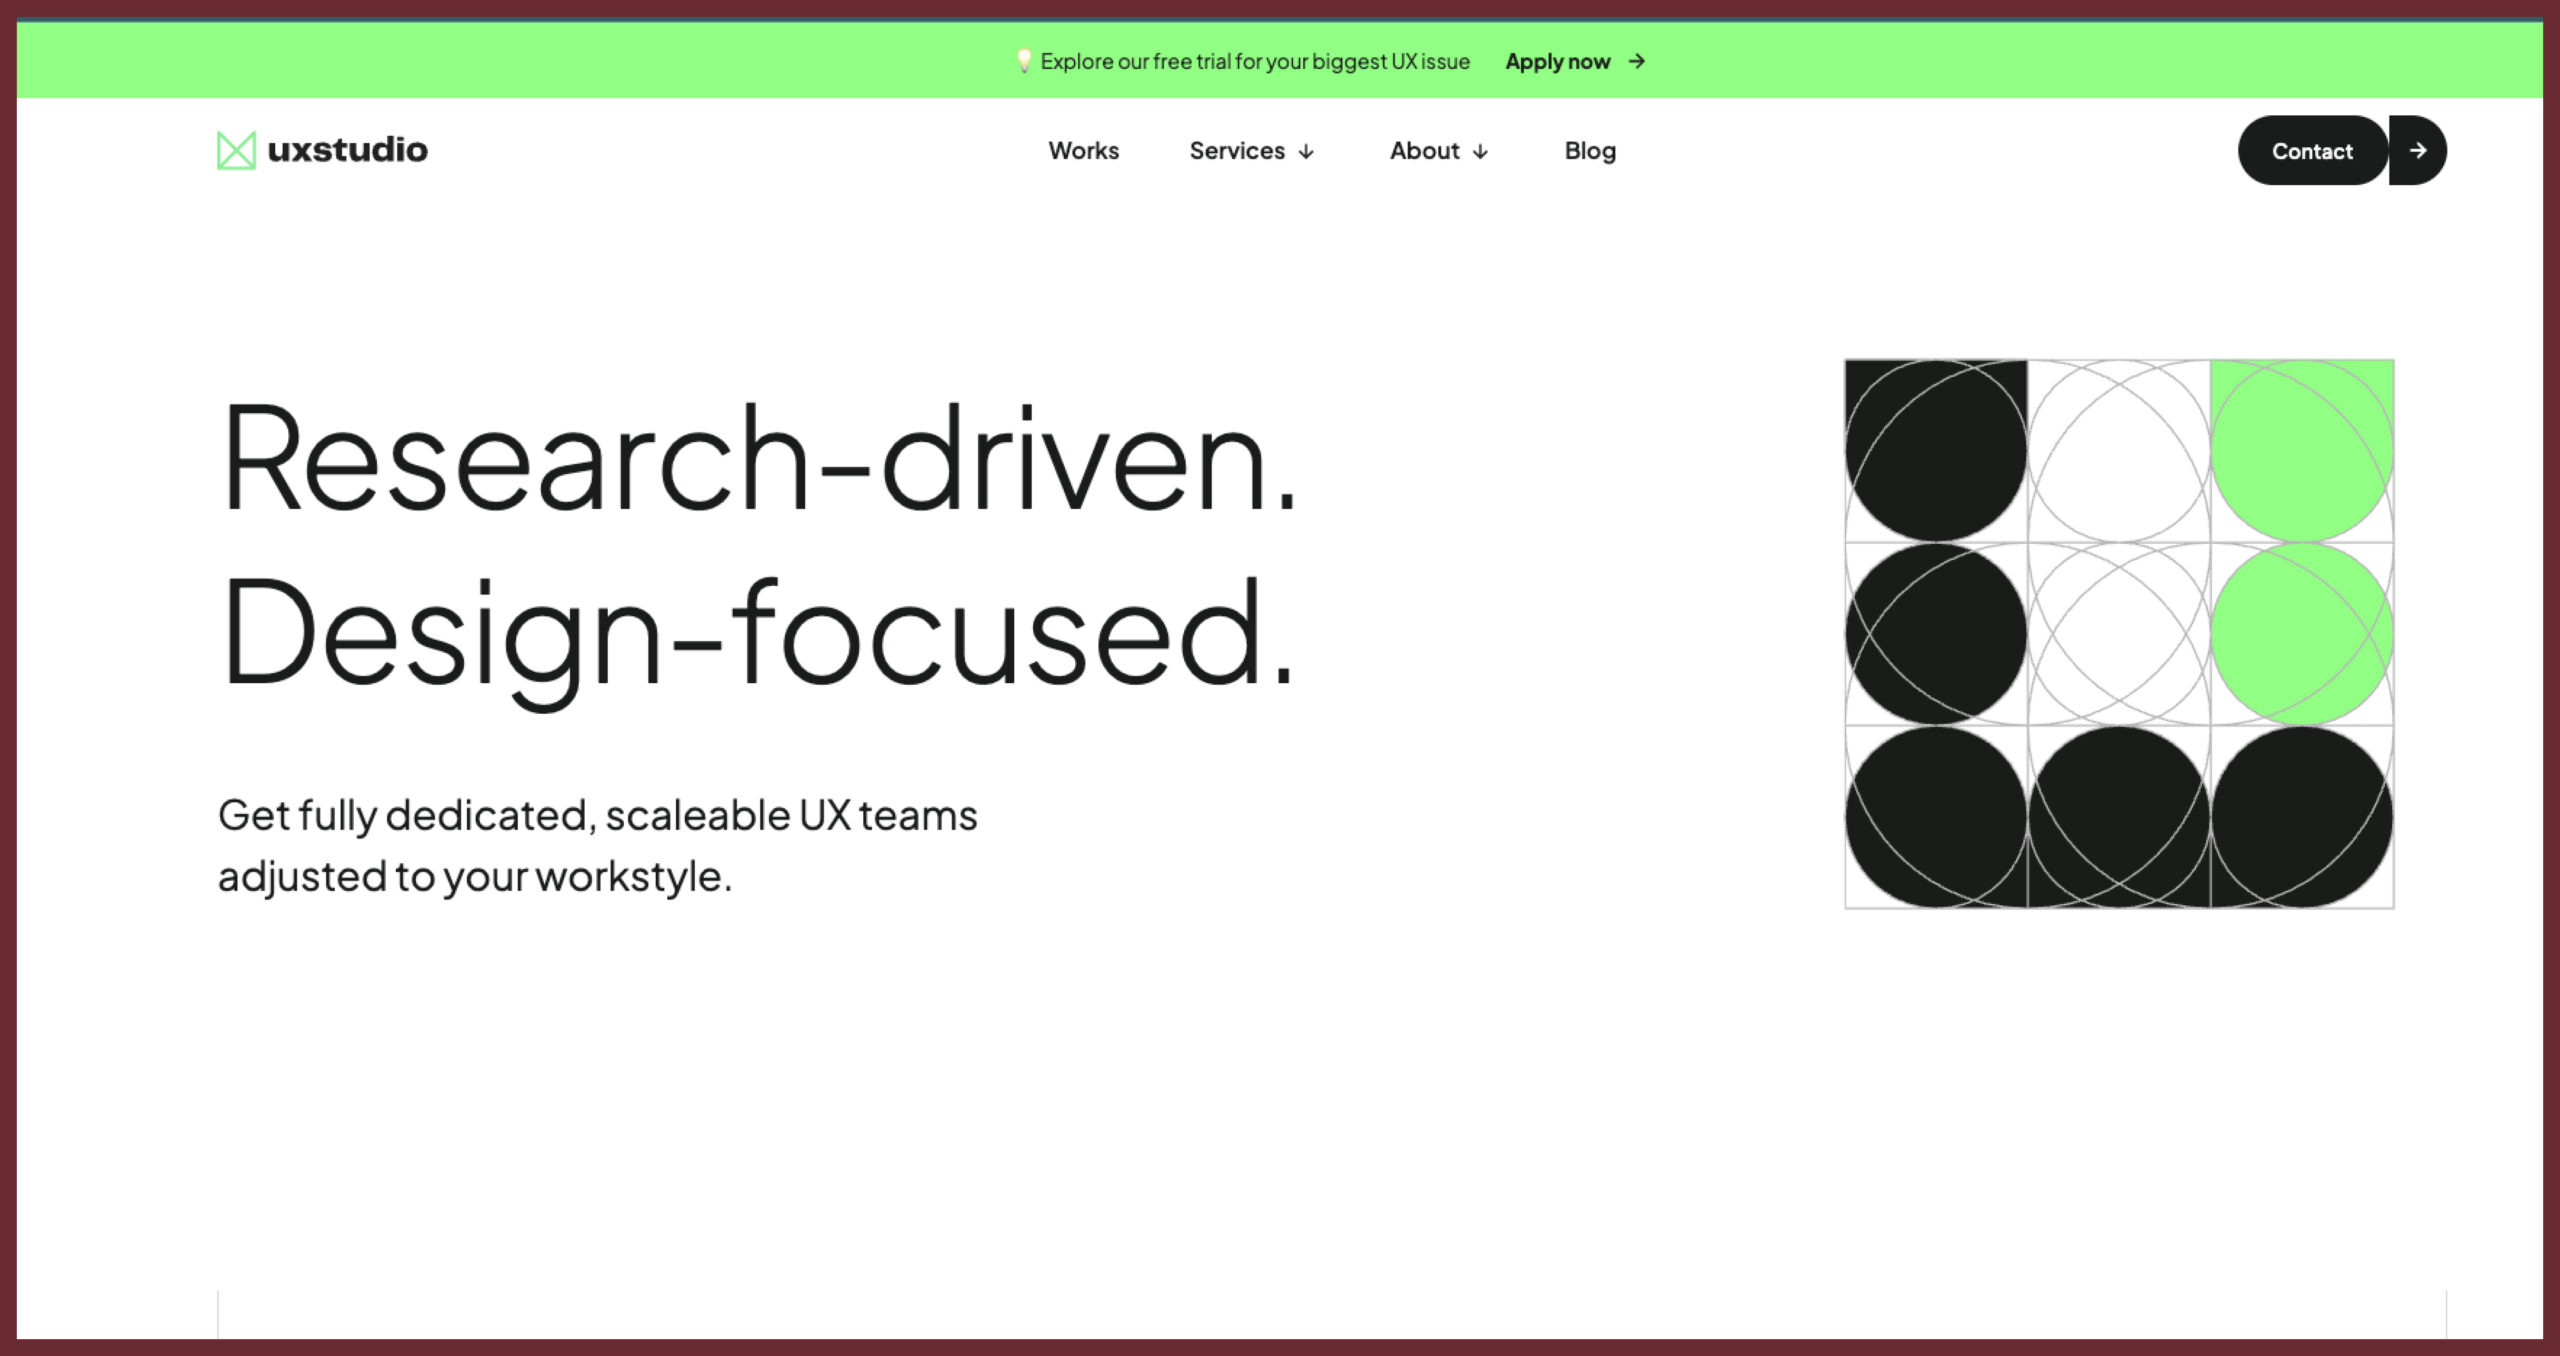Click the hero subtitle about scaleable UX teams

coord(598,843)
